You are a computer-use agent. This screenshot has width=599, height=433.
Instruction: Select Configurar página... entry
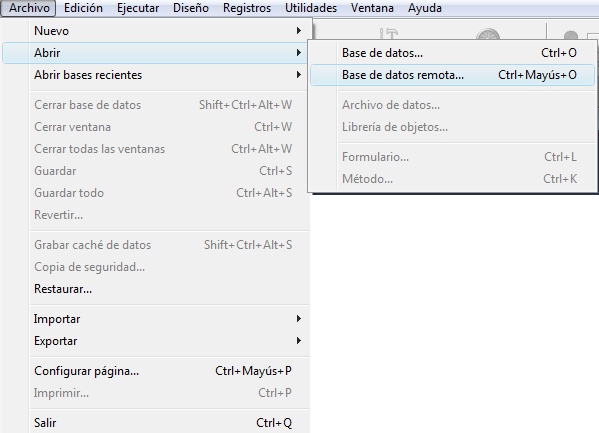pyautogui.click(x=156, y=371)
